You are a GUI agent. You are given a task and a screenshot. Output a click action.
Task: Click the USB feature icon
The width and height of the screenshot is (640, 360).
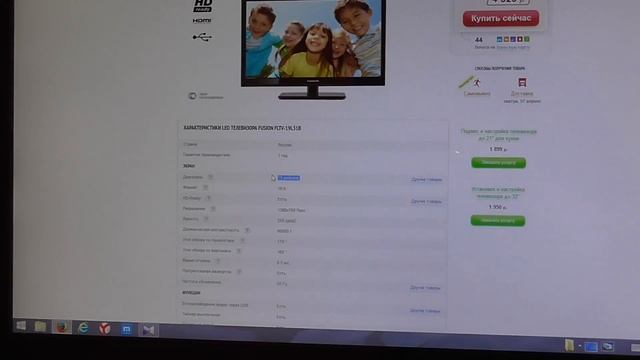click(x=202, y=37)
